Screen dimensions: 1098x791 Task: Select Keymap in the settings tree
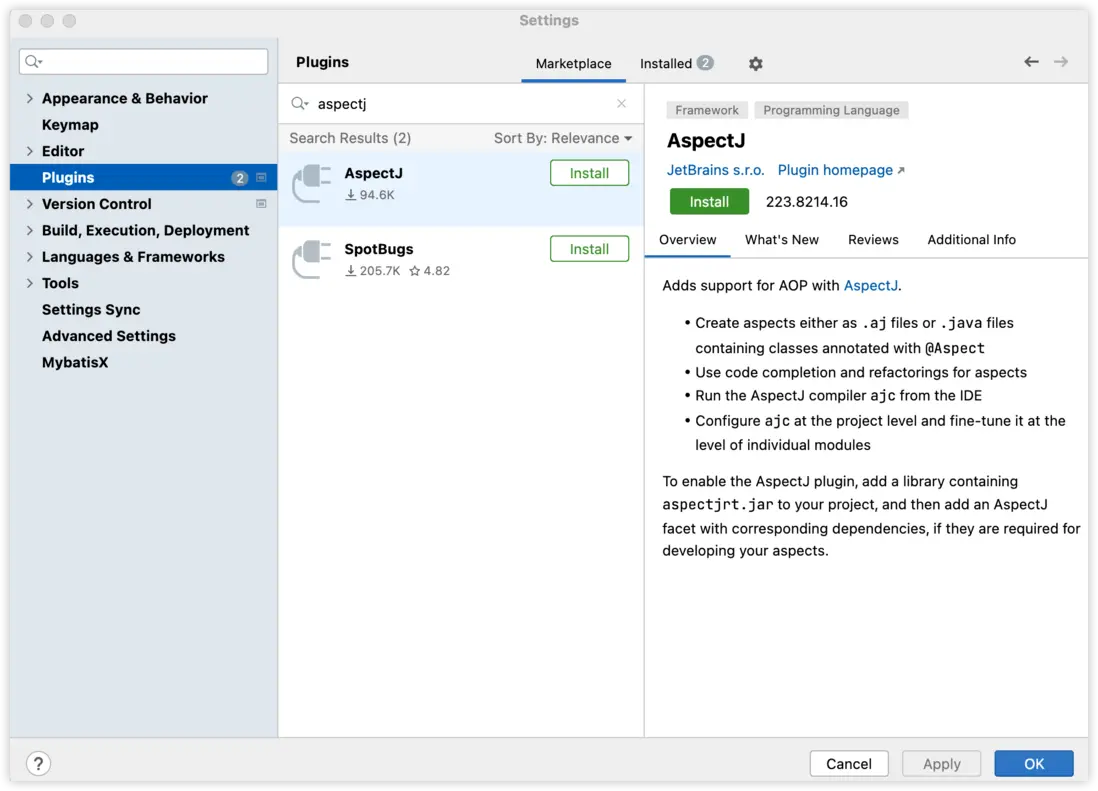coord(70,125)
